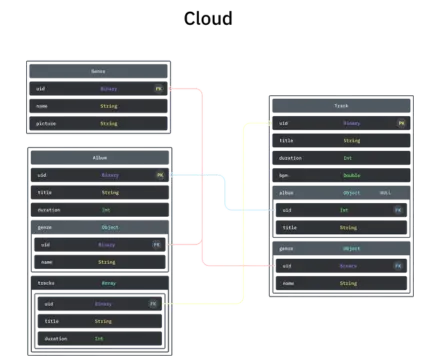Select the bpm Double row in Track table
440x360 pixels.
341,175
